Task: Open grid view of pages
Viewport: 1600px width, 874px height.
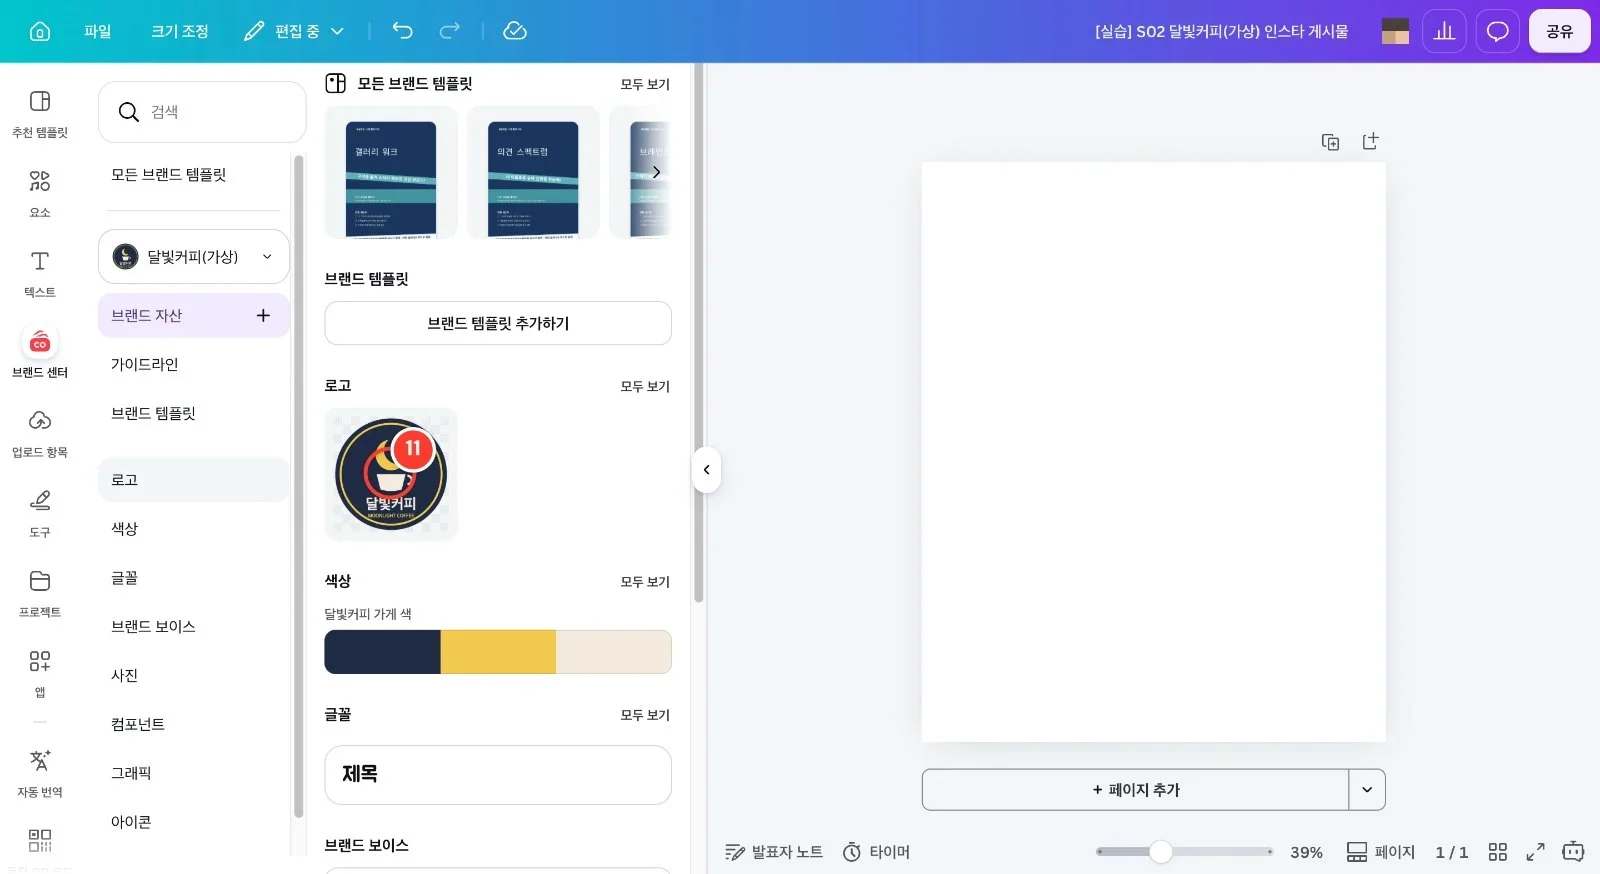Action: pos(1497,852)
